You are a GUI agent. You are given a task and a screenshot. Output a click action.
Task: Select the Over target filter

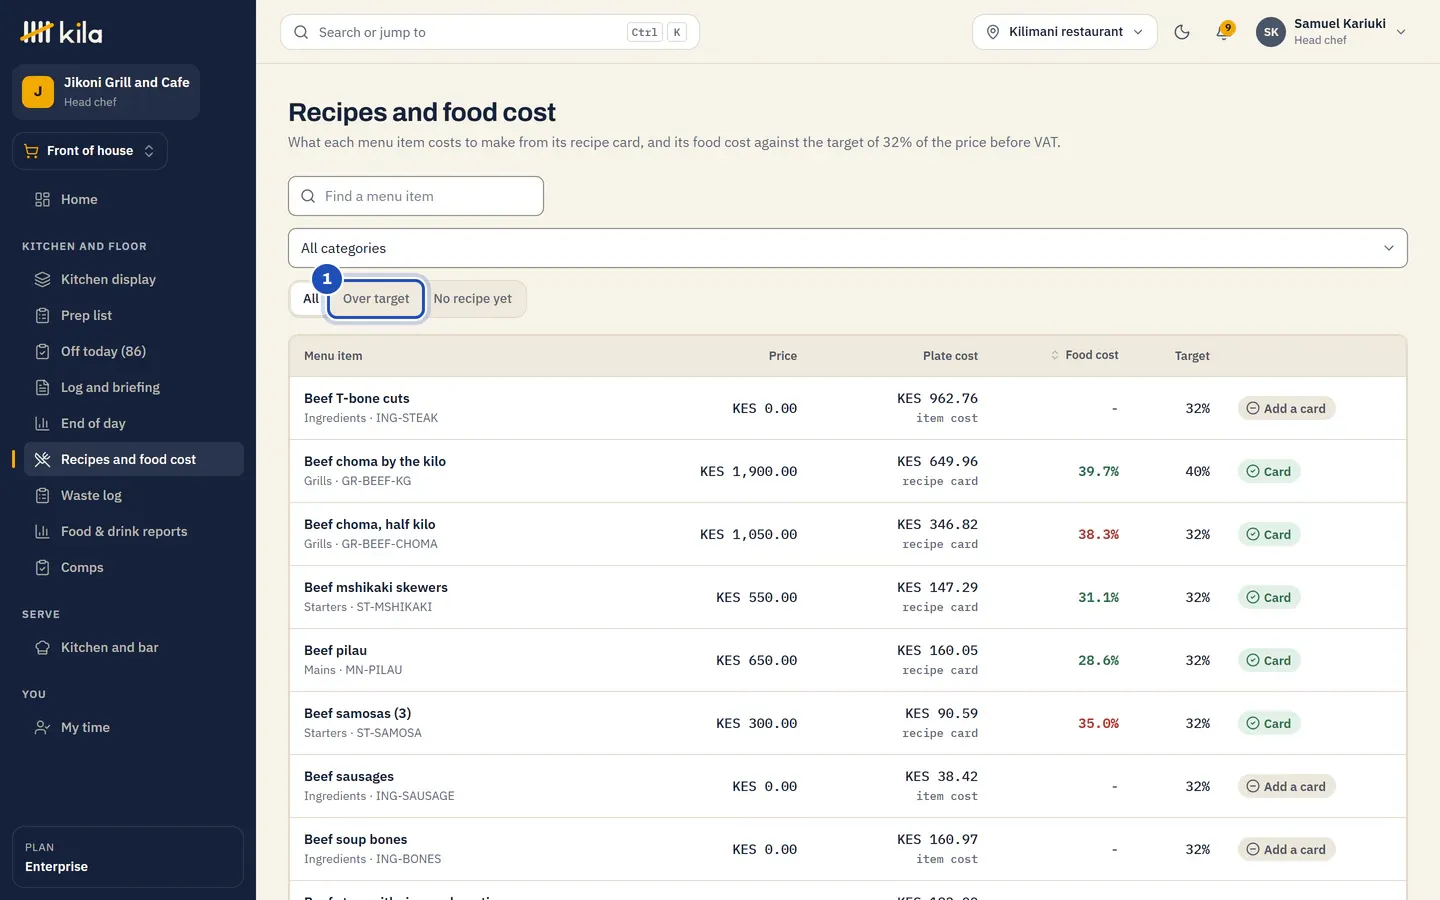click(x=376, y=299)
